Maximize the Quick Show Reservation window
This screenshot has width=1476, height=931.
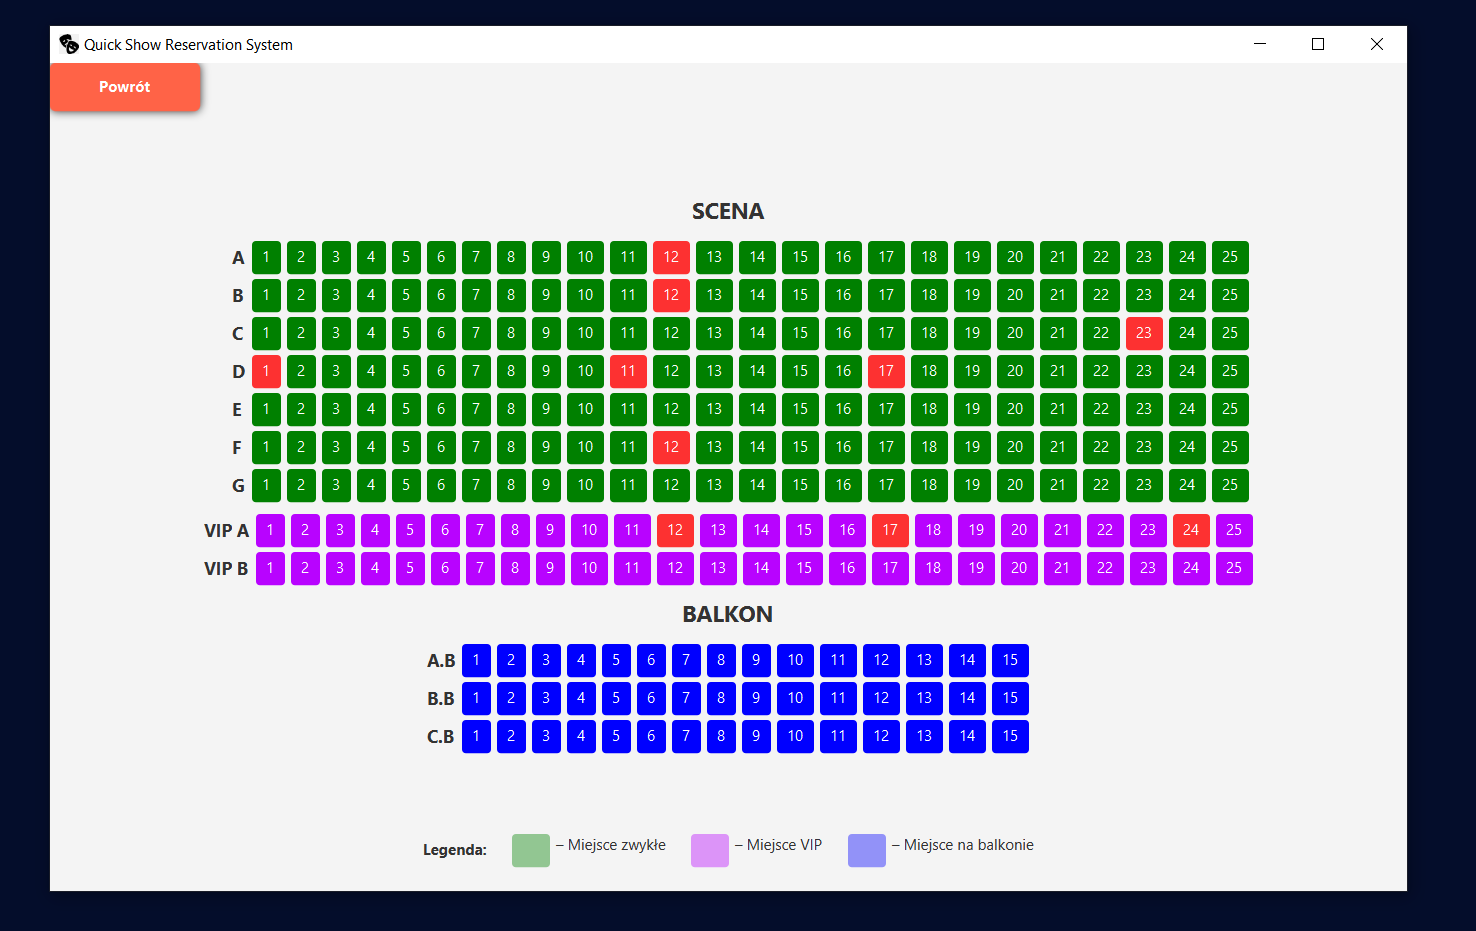(1318, 44)
